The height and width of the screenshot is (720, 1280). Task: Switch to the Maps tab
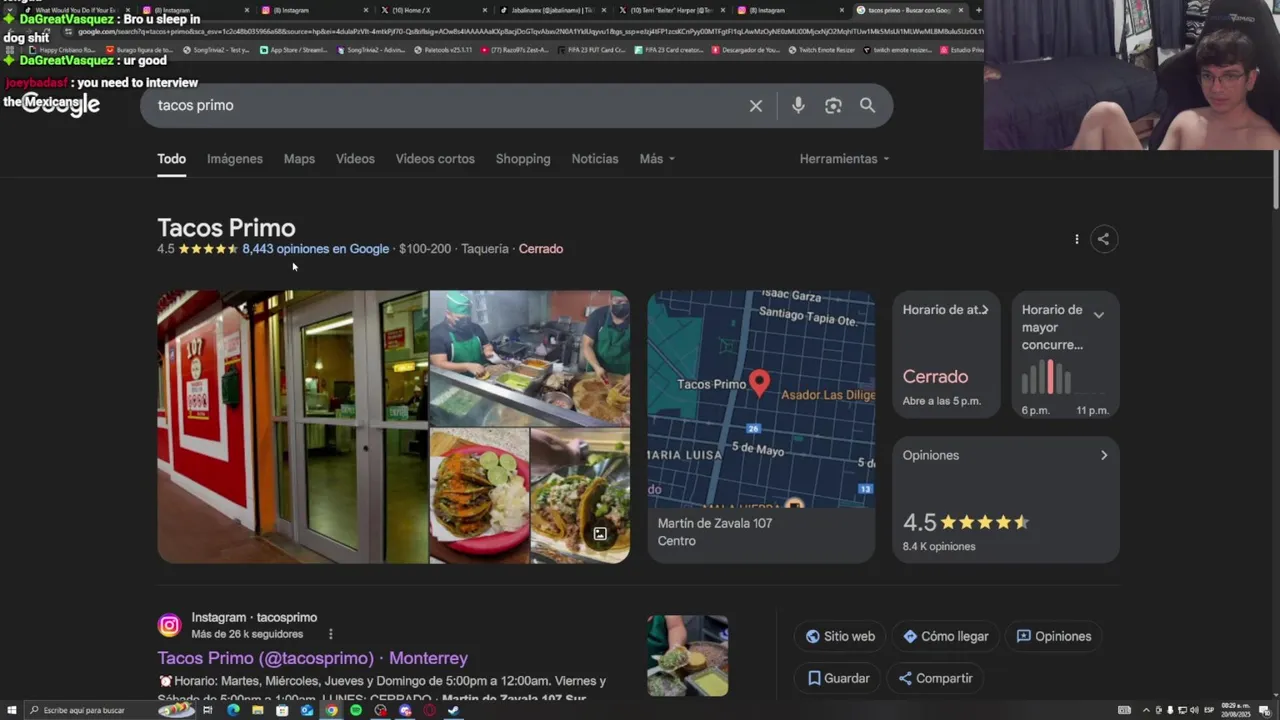click(x=299, y=159)
